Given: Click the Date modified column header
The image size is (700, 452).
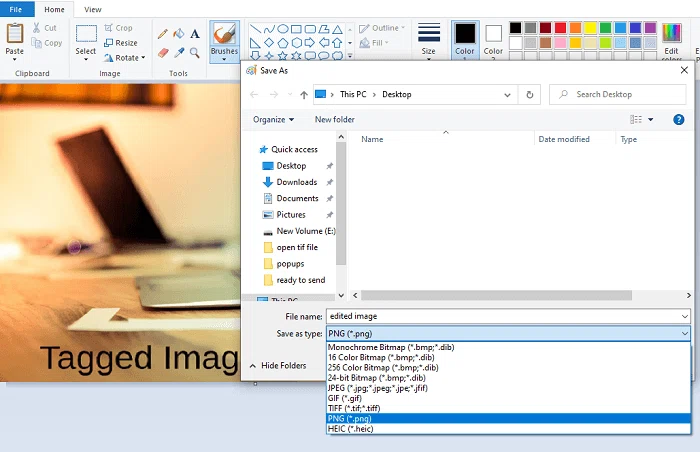Looking at the screenshot, I should [564, 139].
